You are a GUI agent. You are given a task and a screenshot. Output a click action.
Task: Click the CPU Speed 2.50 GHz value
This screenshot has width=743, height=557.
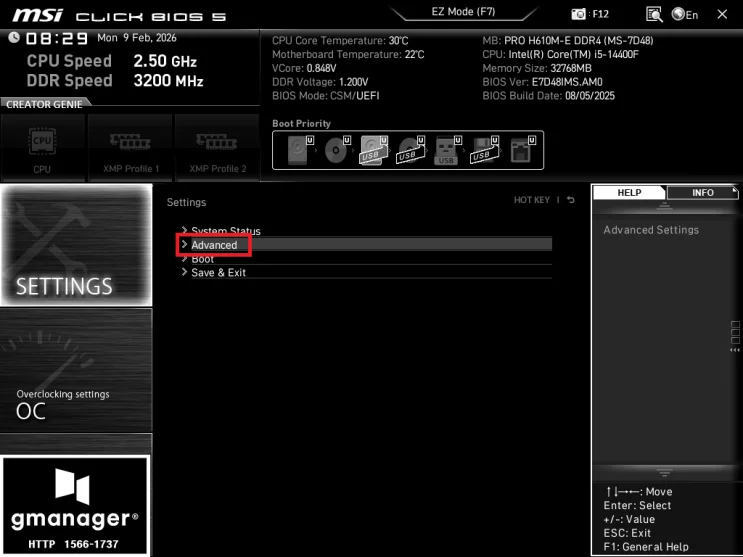tap(165, 61)
